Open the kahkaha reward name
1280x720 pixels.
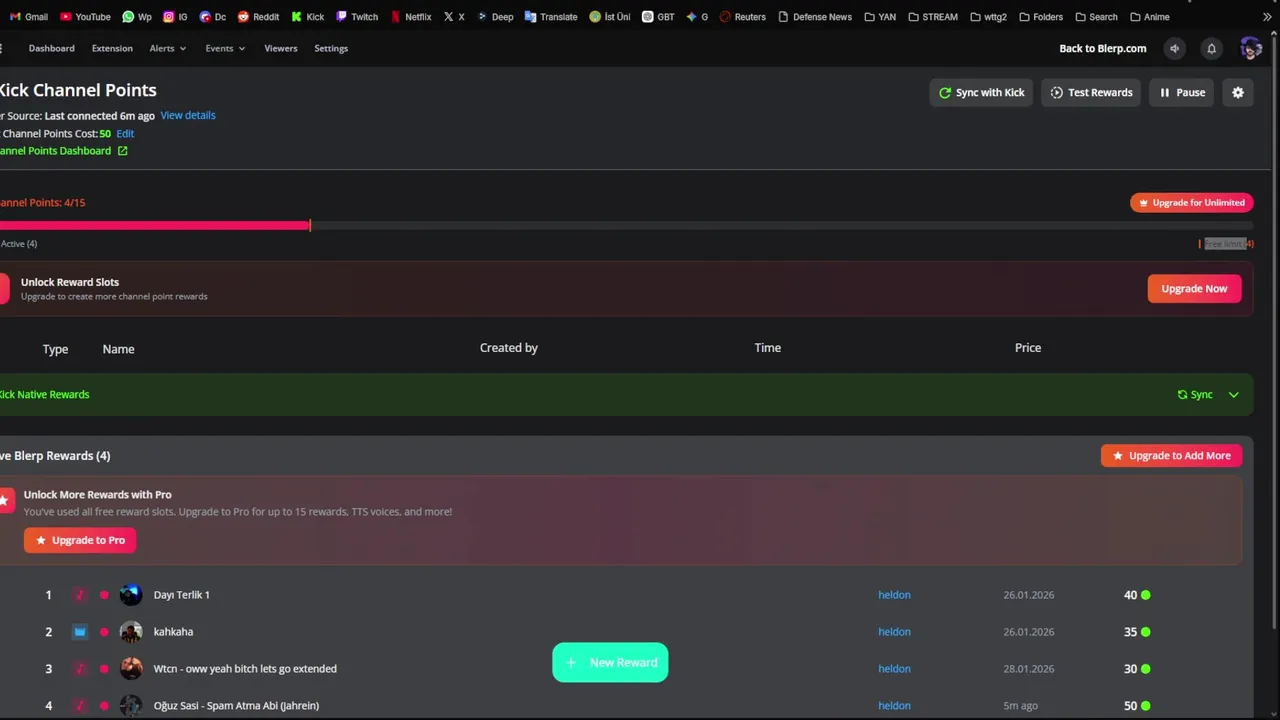[x=173, y=632]
